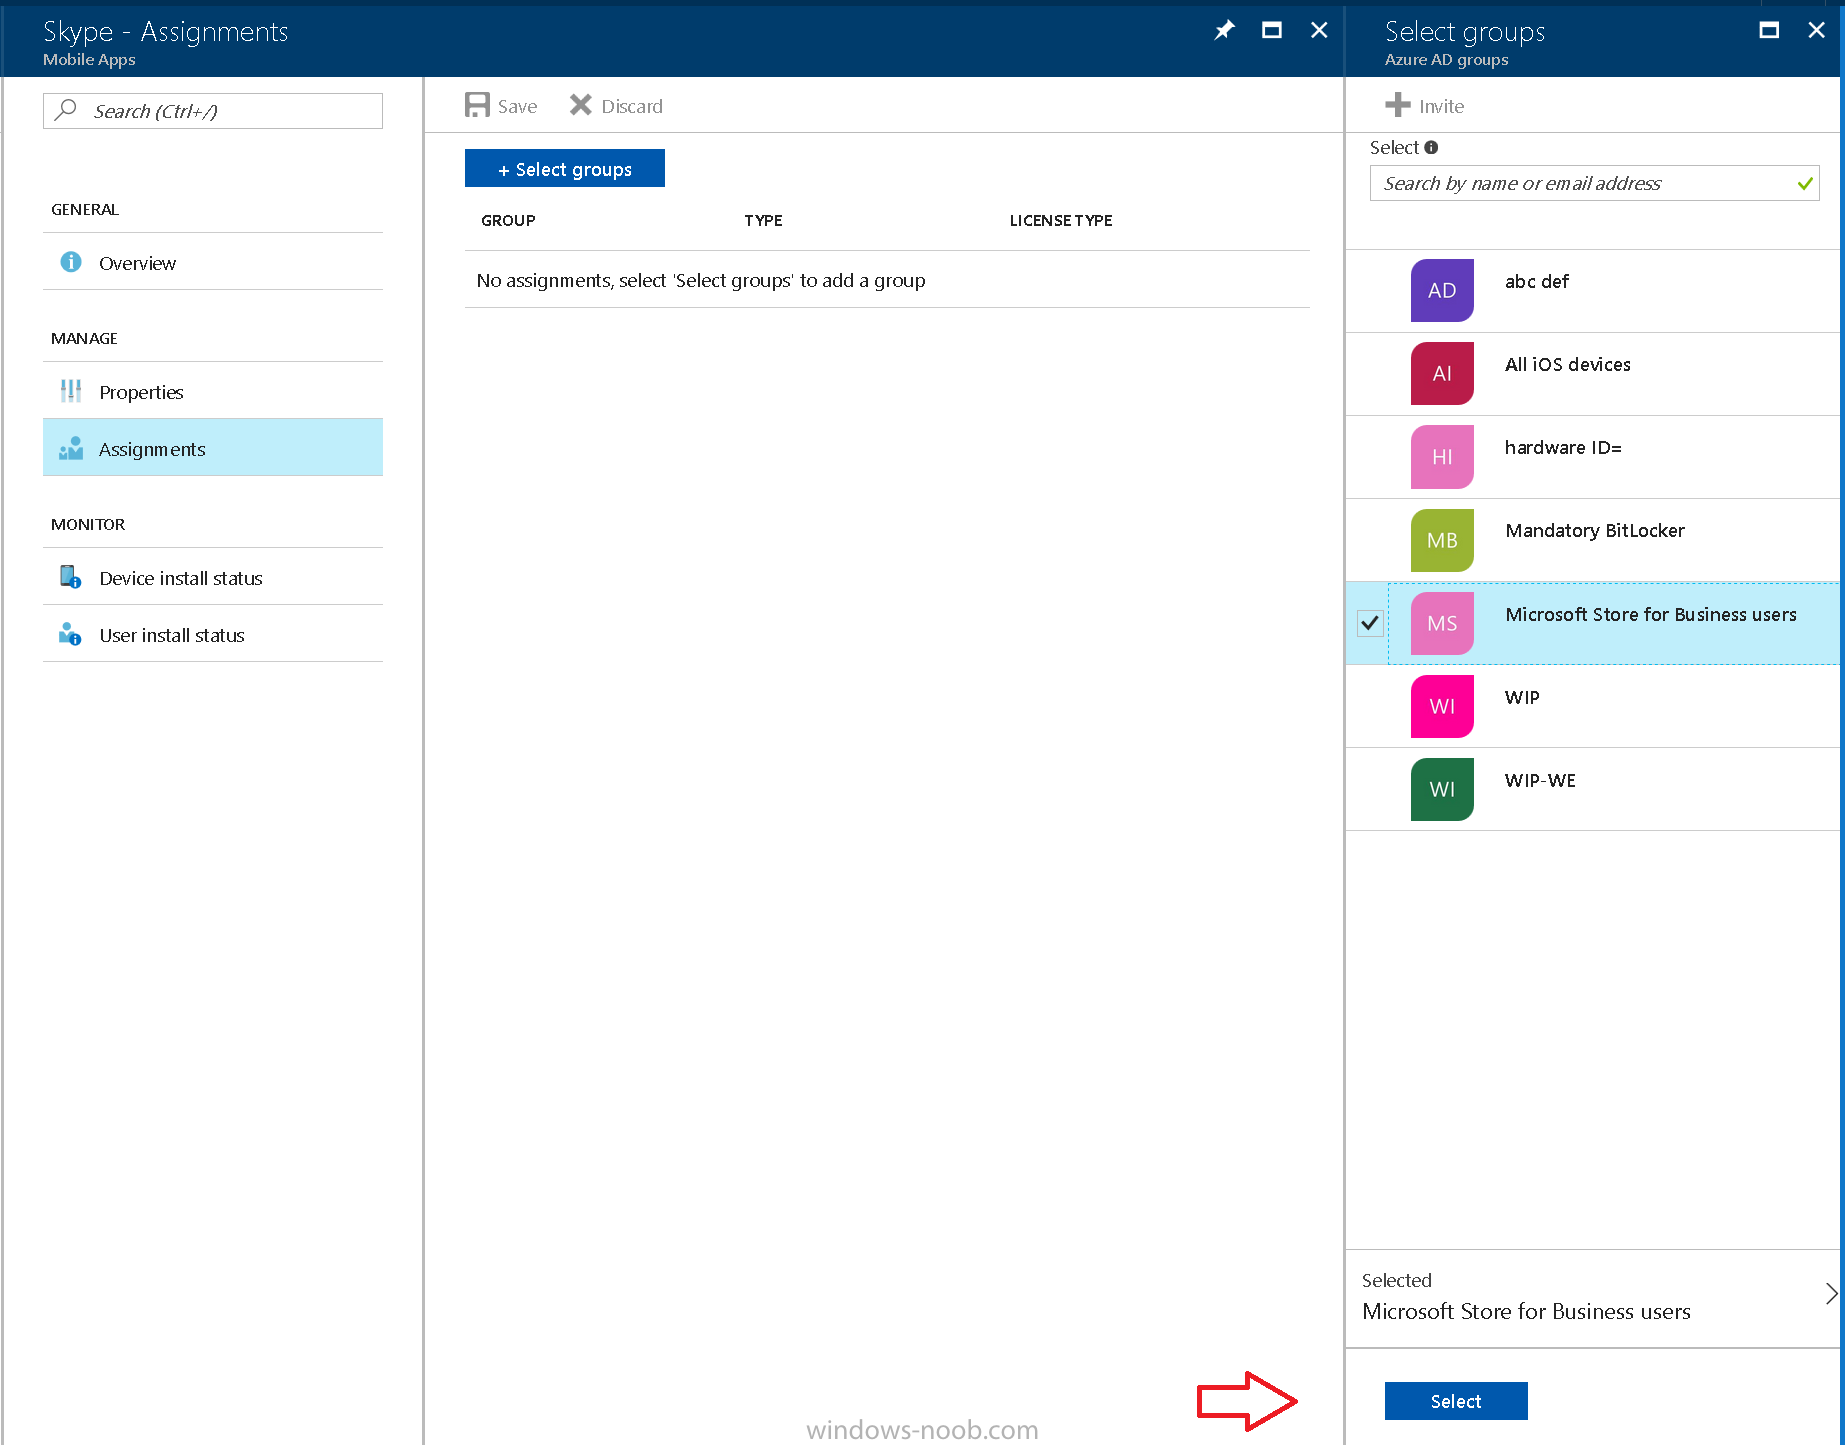
Task: Maximize the Select groups blade
Action: 1769,30
